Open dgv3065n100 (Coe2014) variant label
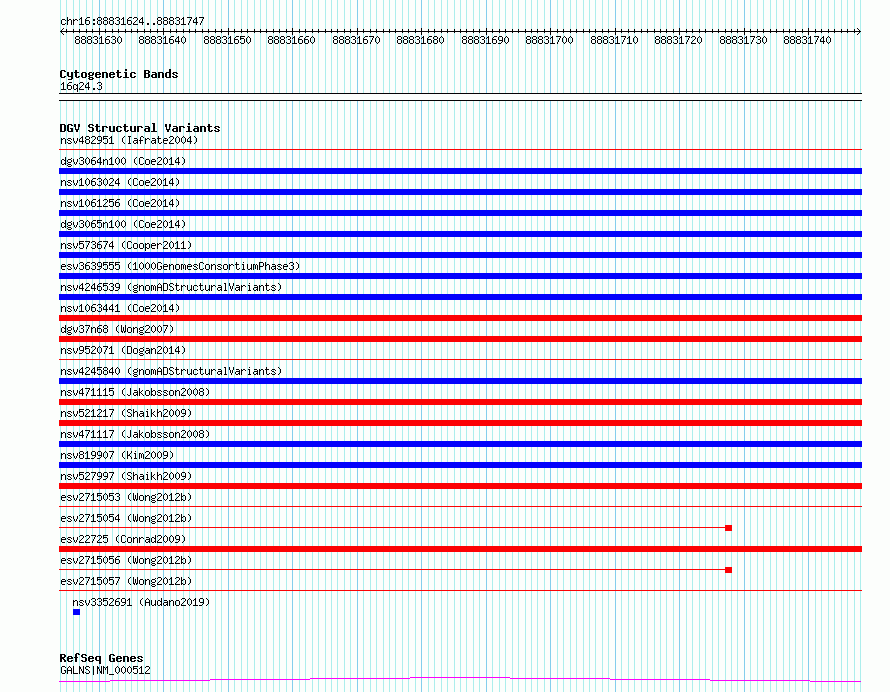This screenshot has height=692, width=890. point(123,224)
